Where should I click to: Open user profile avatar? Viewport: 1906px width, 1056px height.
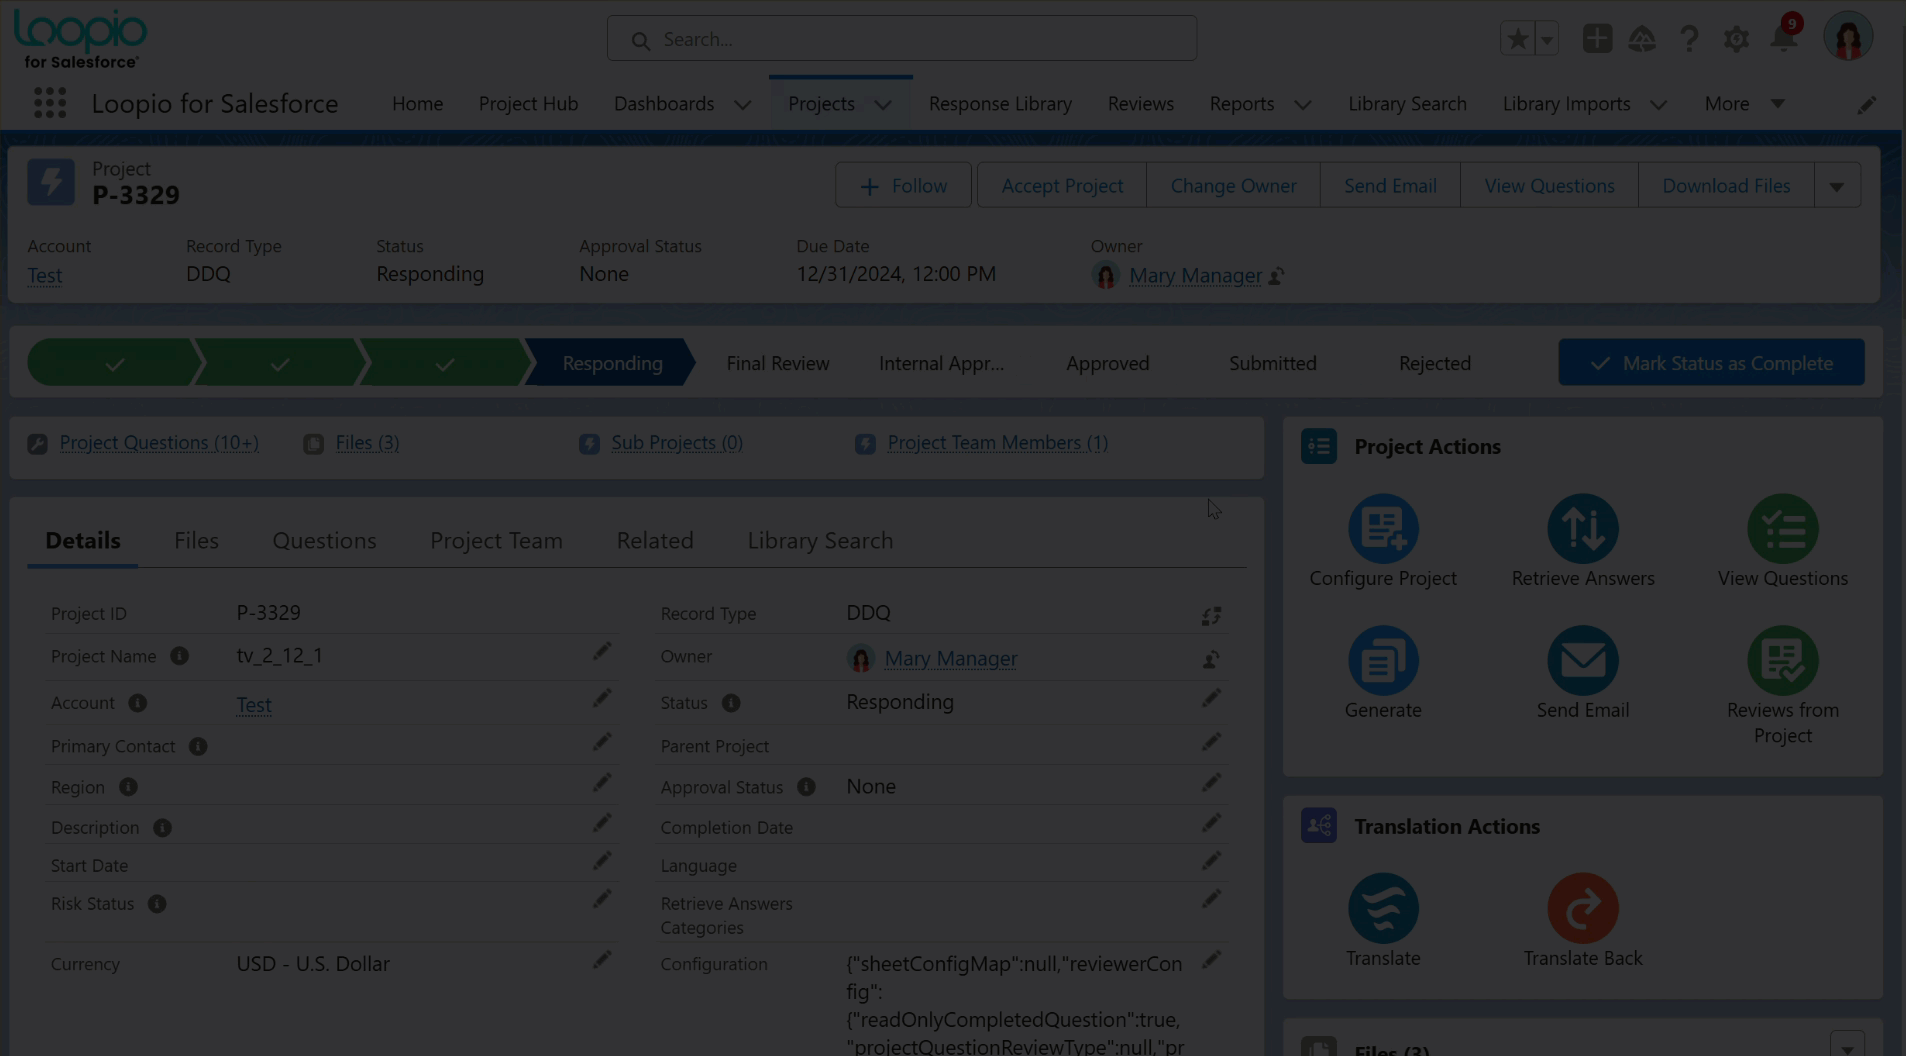[x=1847, y=37]
